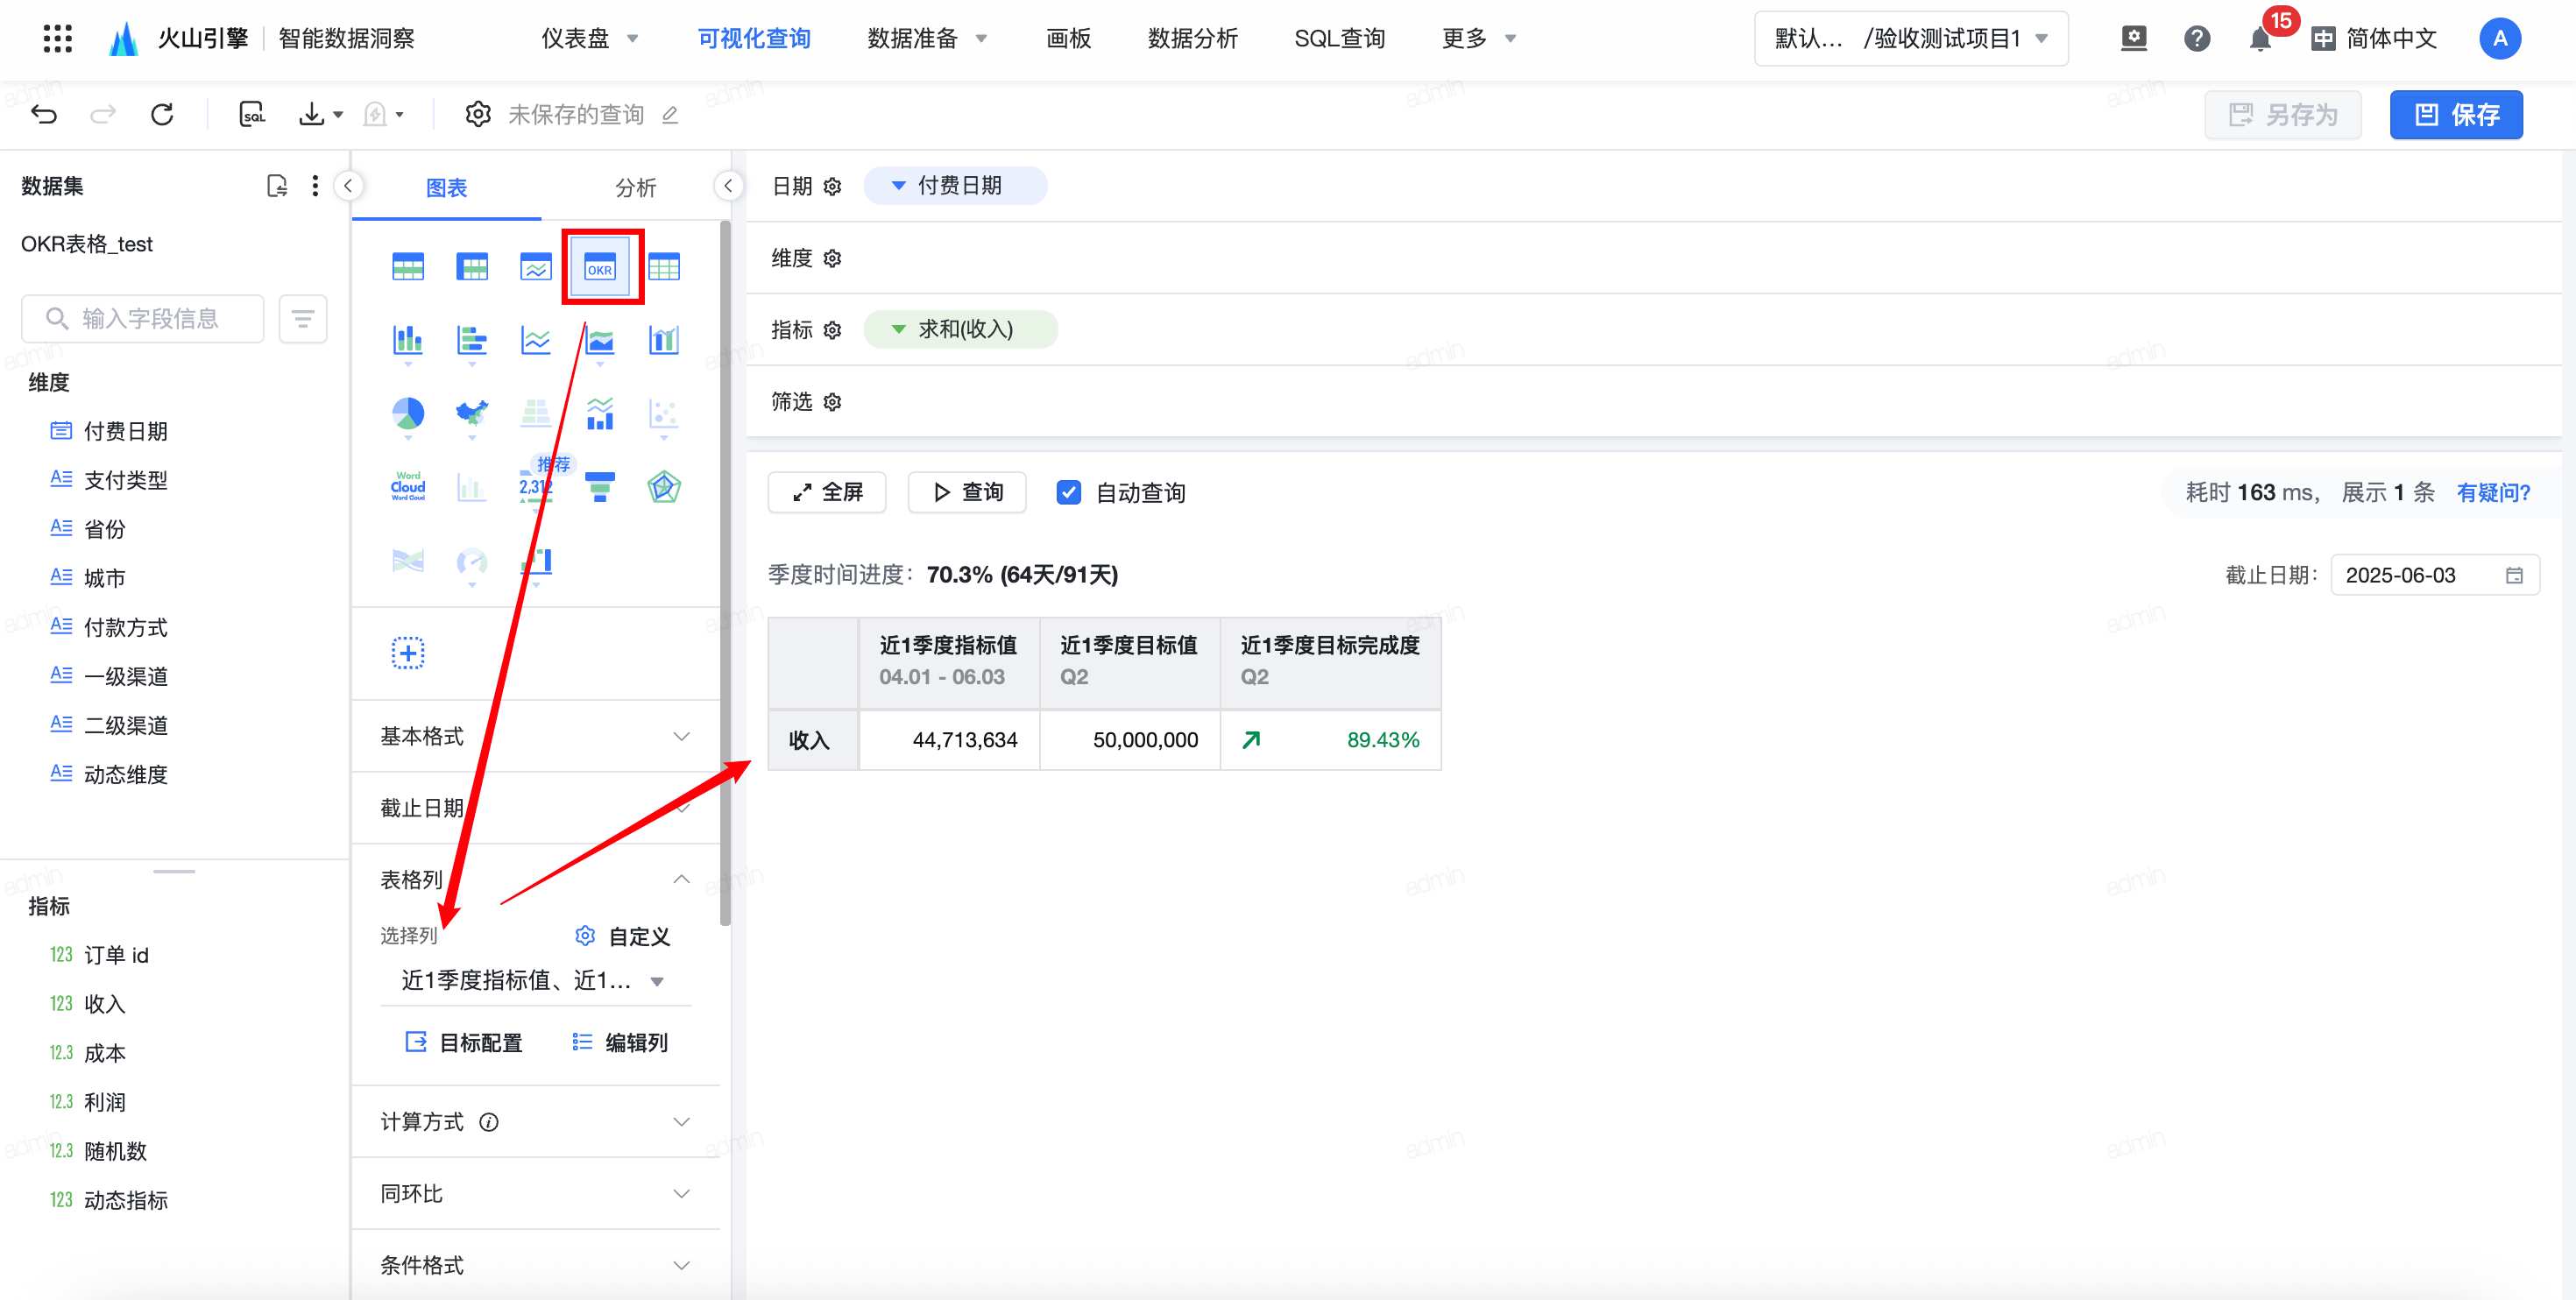Viewport: 2576px width, 1300px height.
Task: Open the help question mark icon
Action: 2197,39
